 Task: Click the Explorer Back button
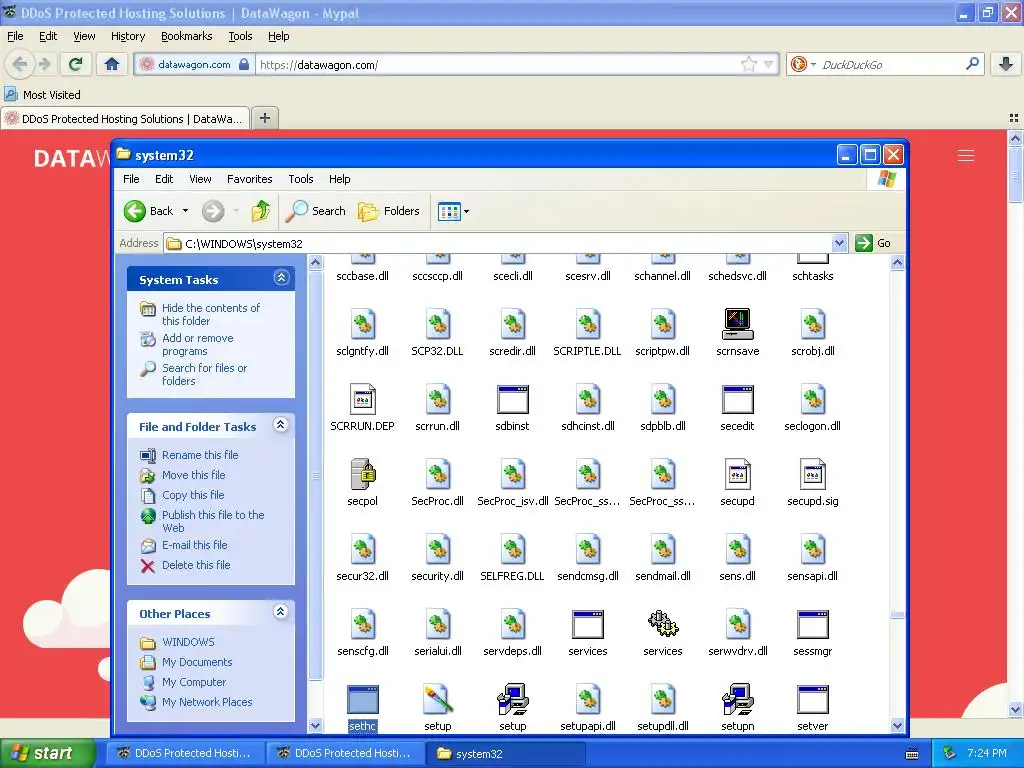(149, 211)
